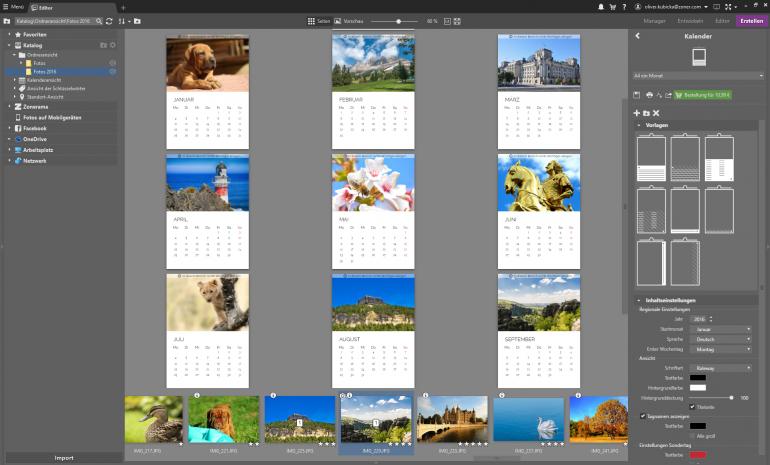This screenshot has width=770, height=465.
Task: Open the Sprache Deutsch dropdown
Action: click(721, 339)
